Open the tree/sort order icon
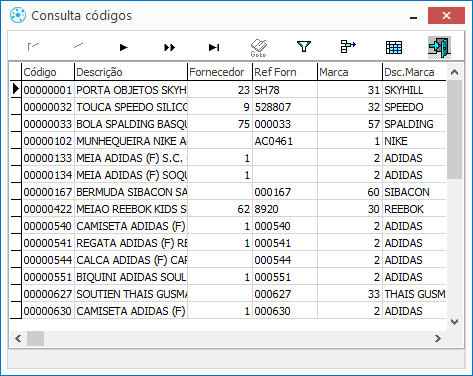The image size is (473, 376). click(348, 47)
